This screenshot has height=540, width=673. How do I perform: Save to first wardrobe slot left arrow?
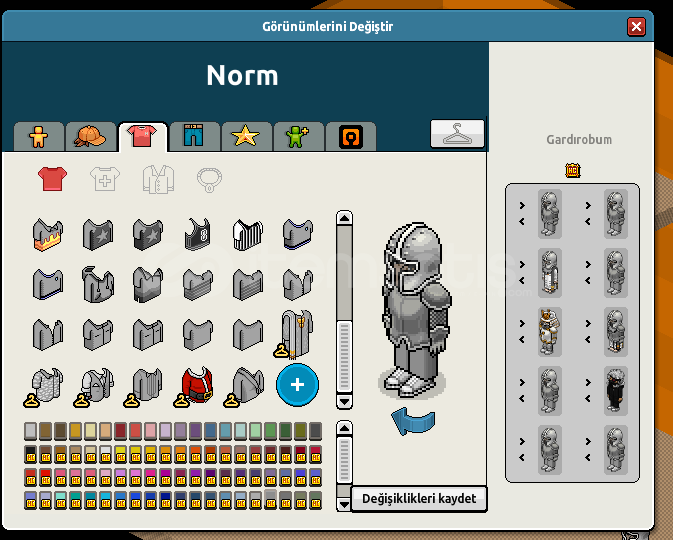(522, 221)
